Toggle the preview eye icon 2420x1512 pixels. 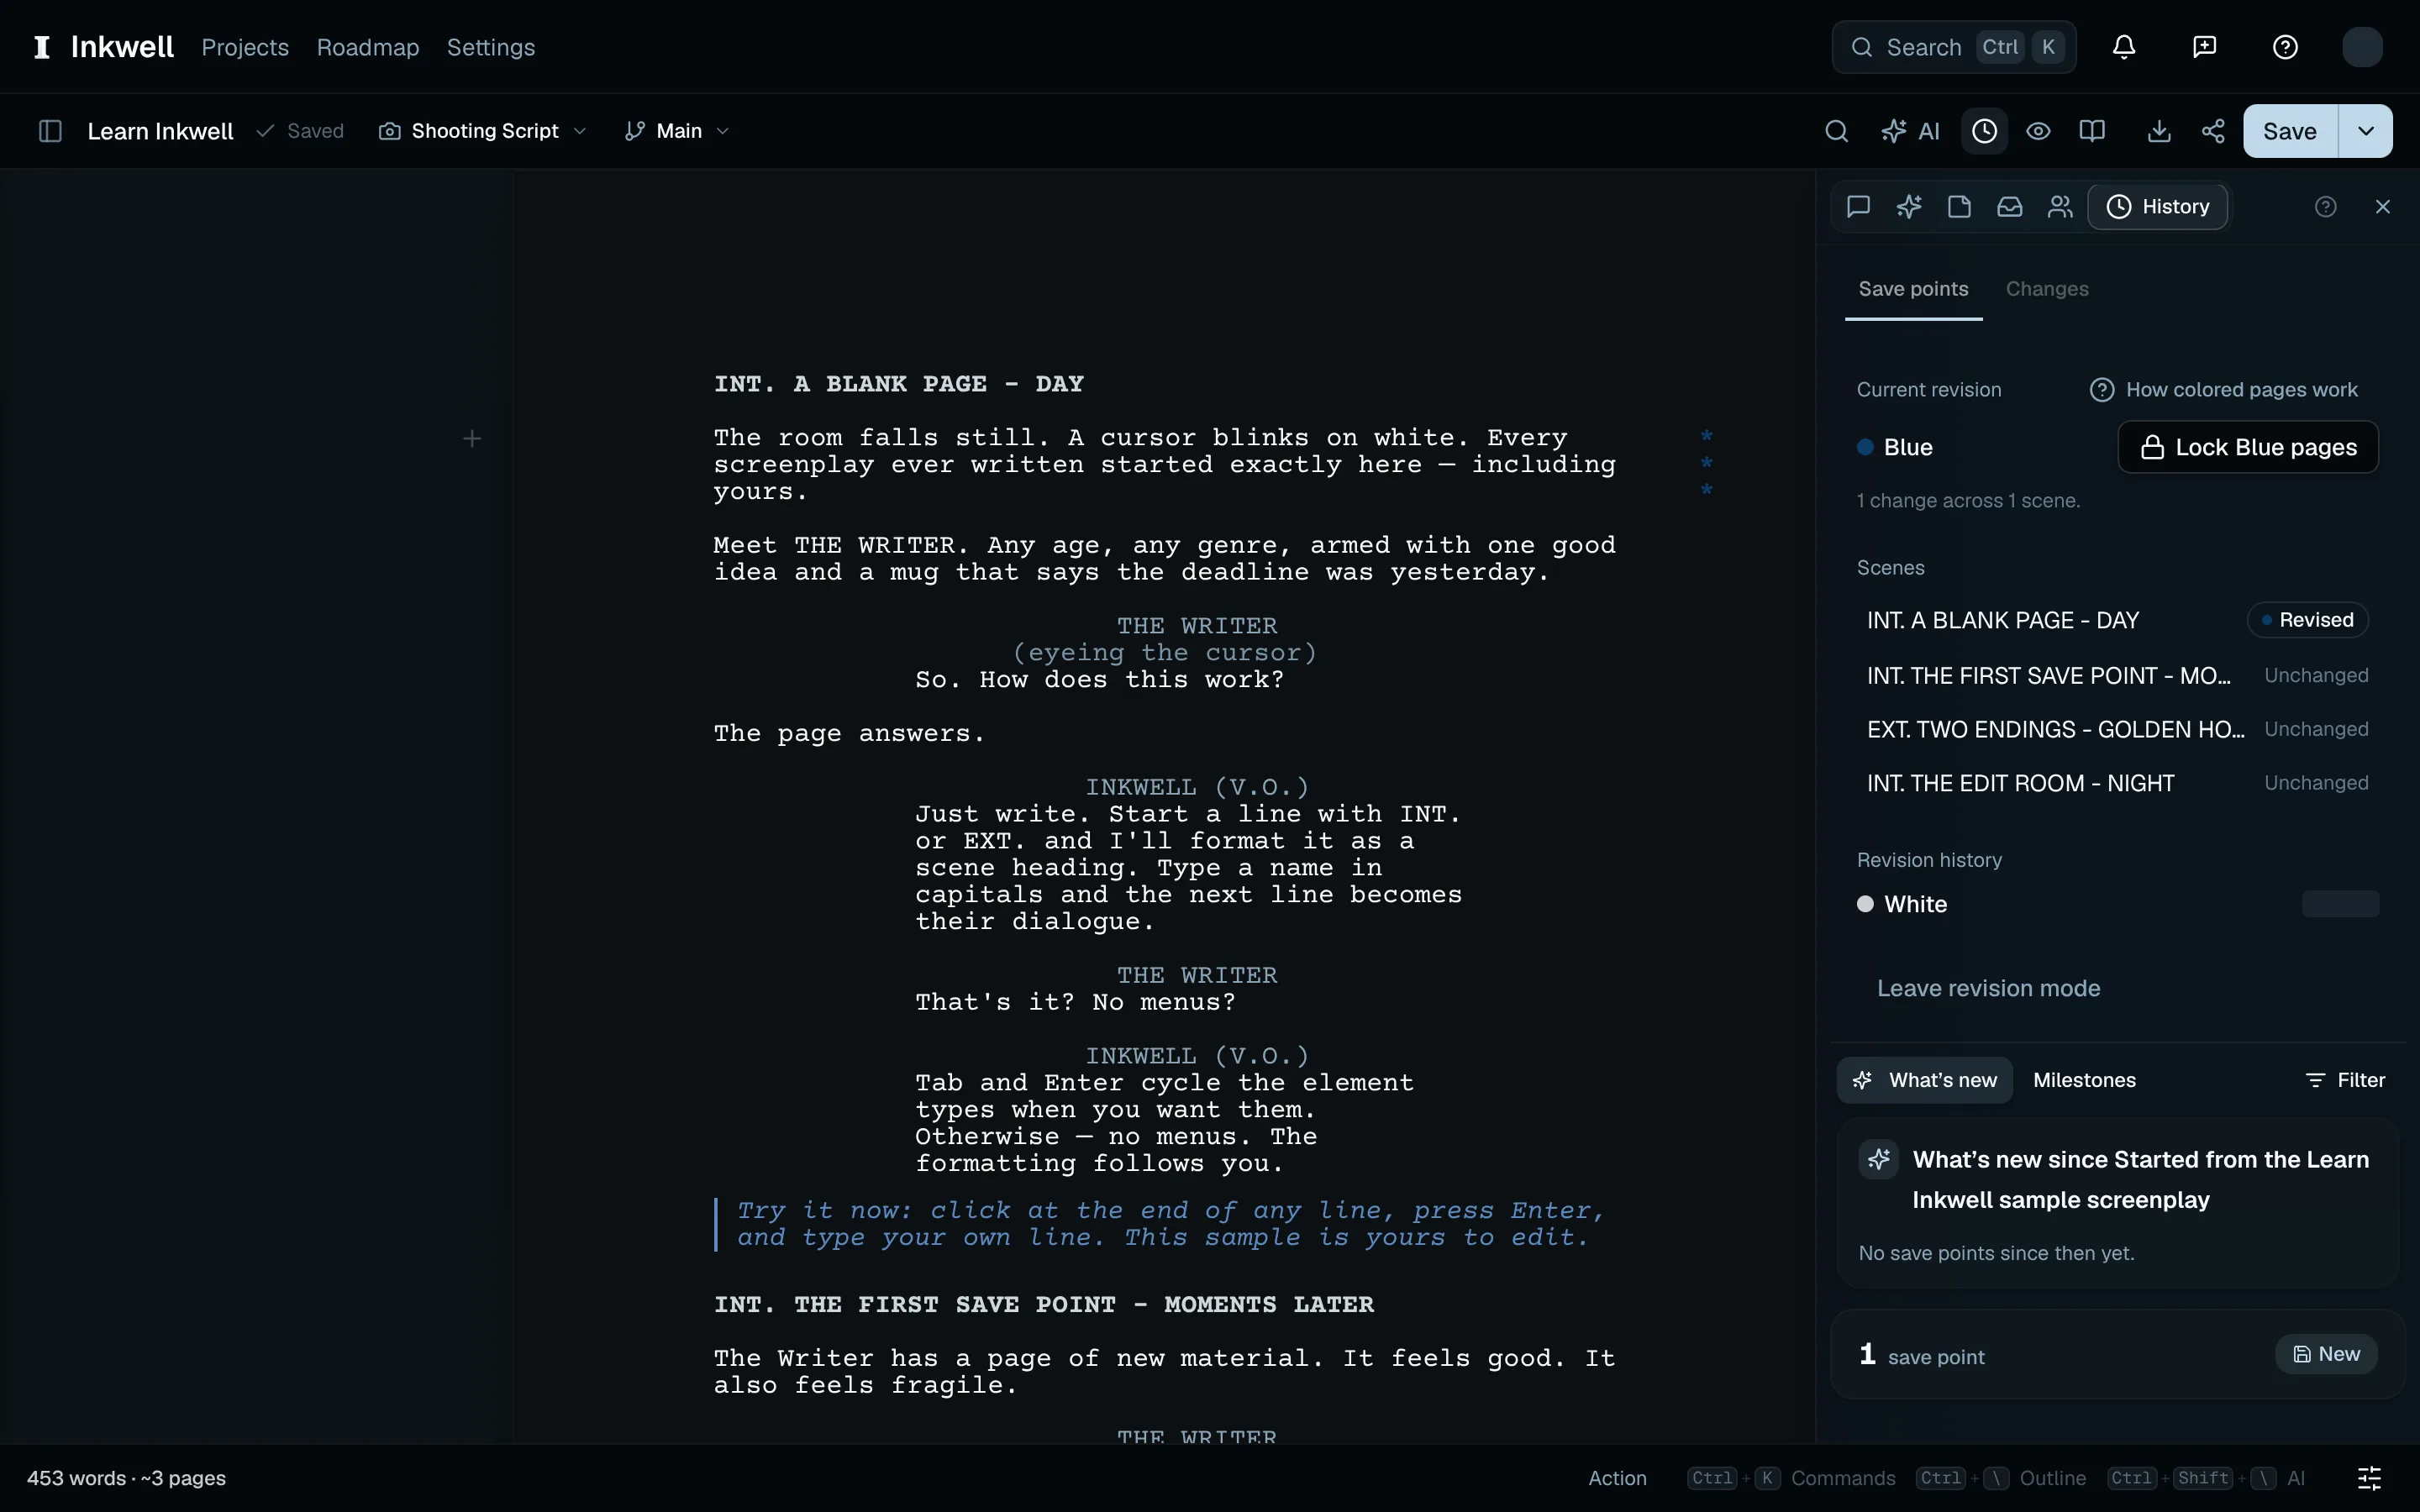[2038, 131]
